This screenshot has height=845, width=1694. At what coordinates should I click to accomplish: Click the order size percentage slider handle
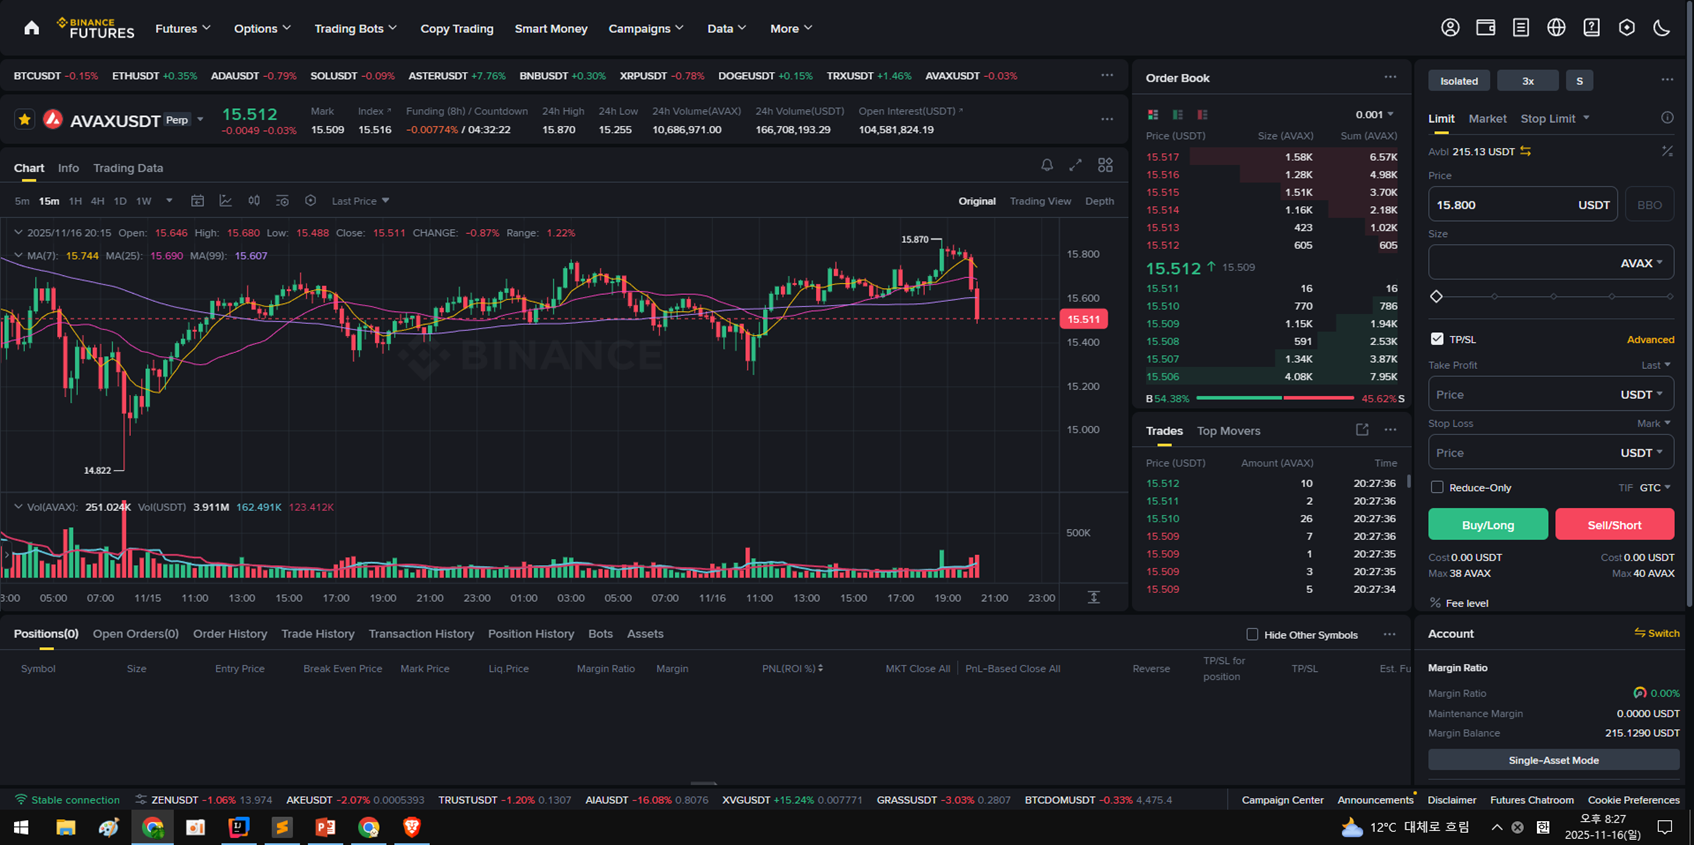tap(1437, 297)
